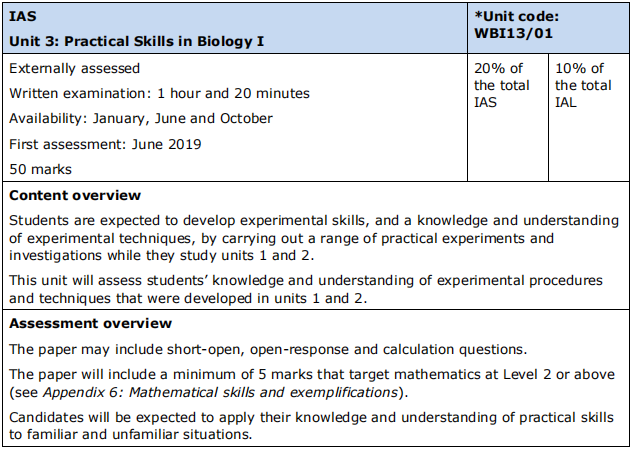
Task: Click sentence about minimum of 5 marks
Action: [x=312, y=383]
